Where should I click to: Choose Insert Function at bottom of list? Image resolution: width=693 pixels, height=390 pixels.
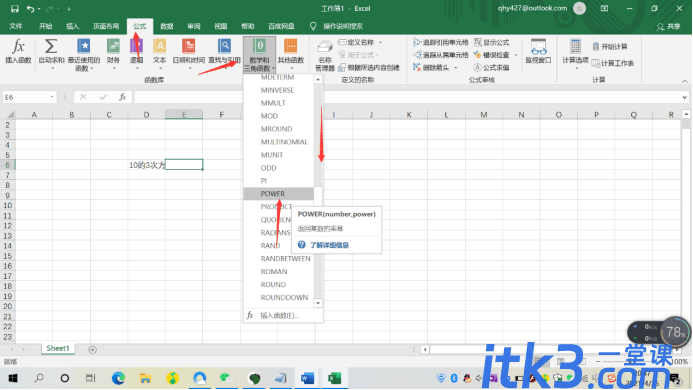point(283,315)
